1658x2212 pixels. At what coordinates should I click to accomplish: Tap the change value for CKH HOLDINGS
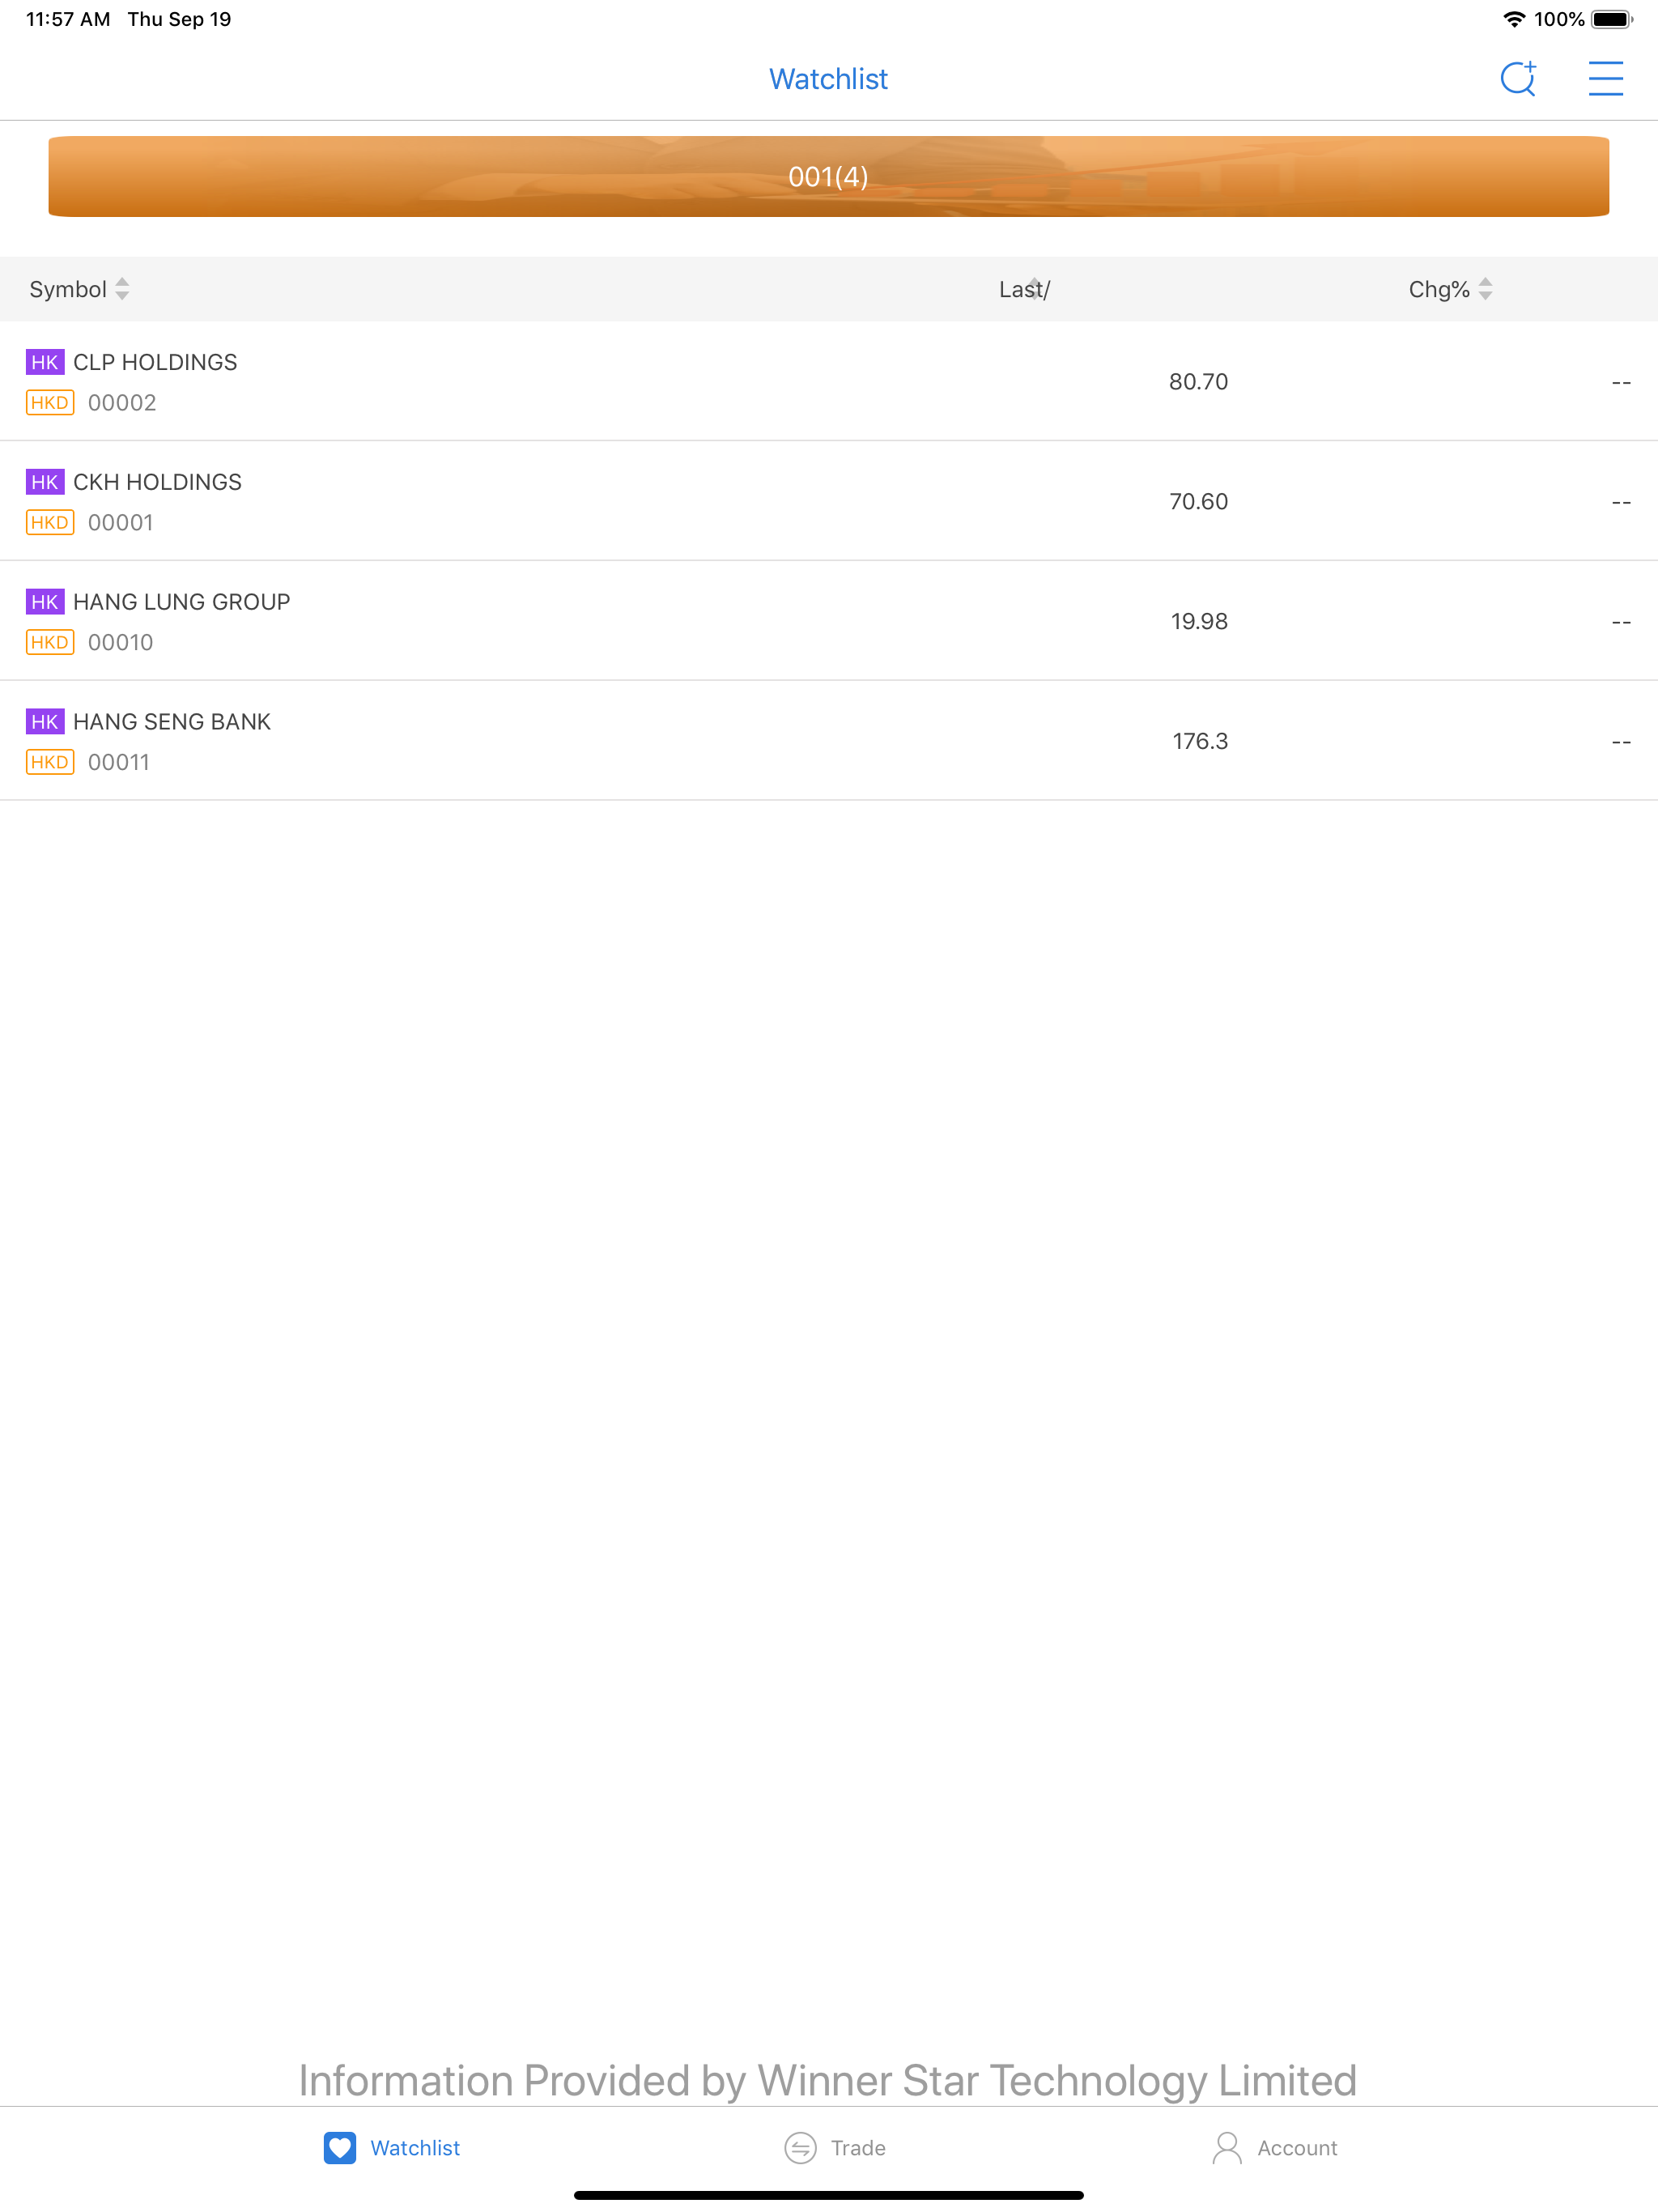(1621, 502)
